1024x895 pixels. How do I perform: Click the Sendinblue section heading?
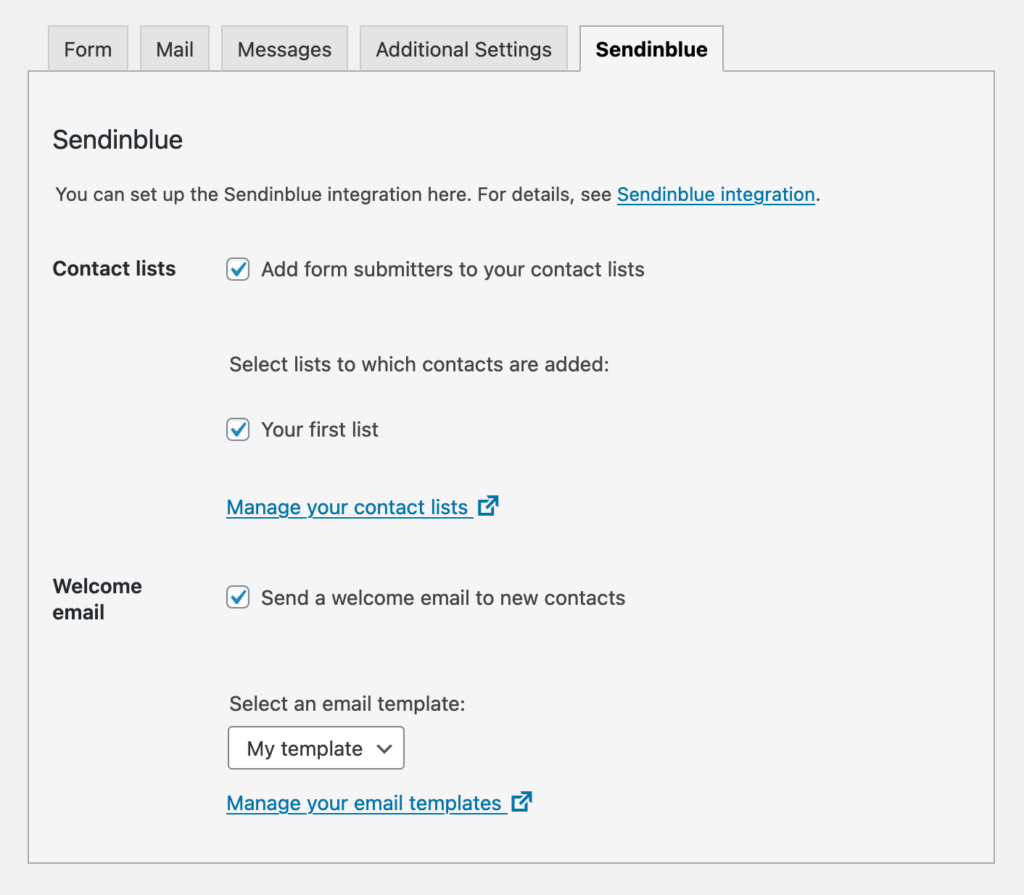tap(118, 140)
